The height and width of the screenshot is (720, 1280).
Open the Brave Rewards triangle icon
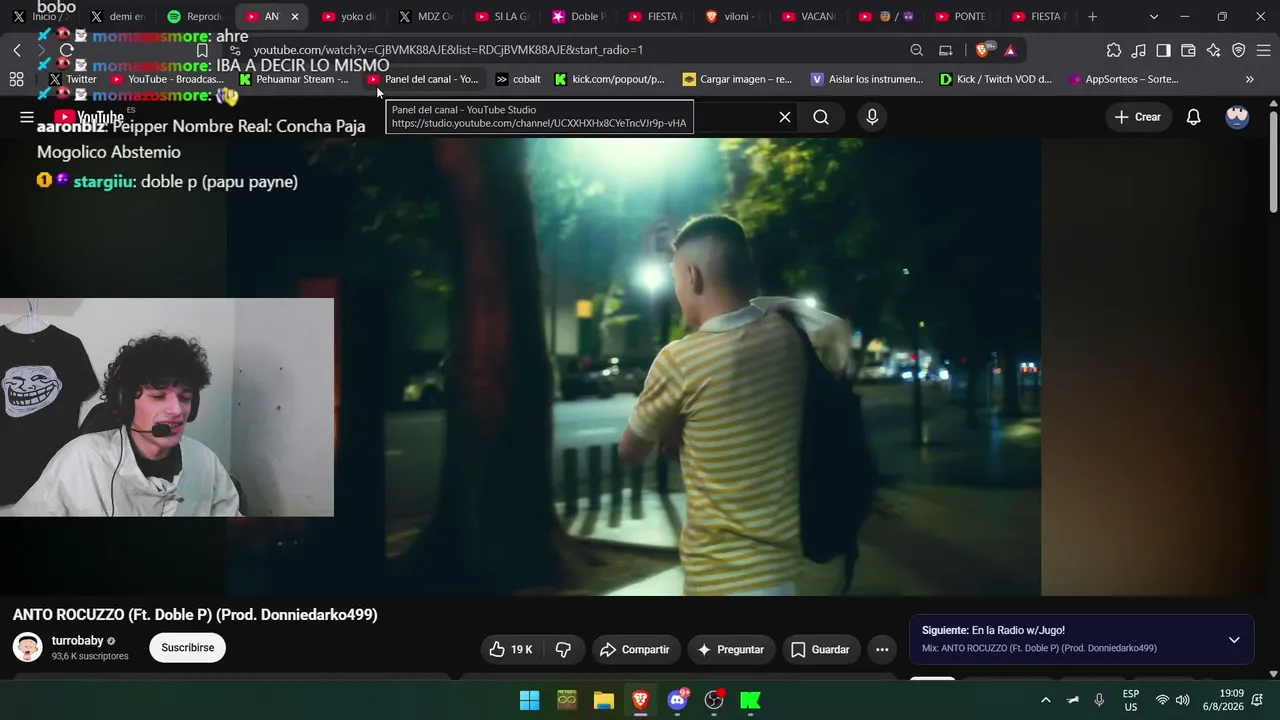click(x=1010, y=50)
